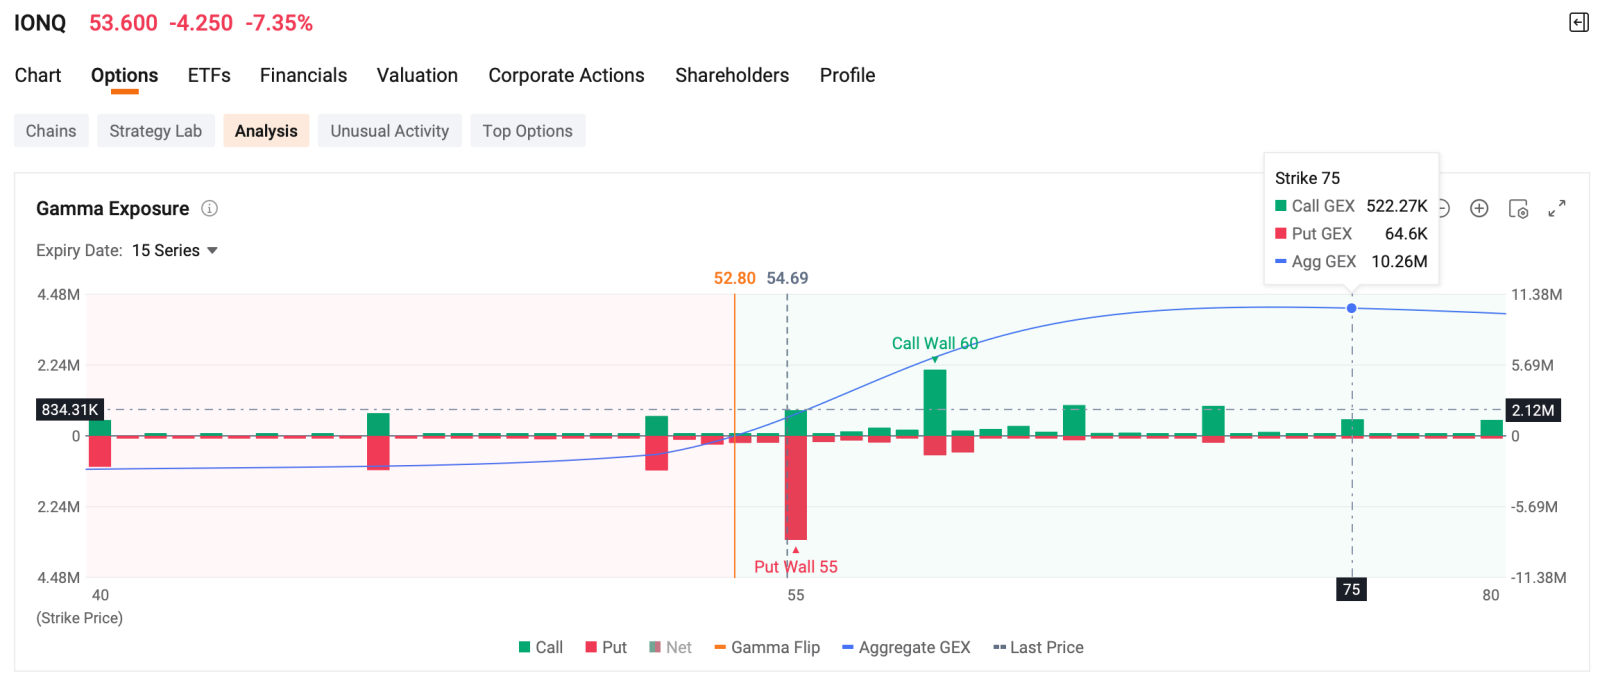Click the strike 75 point on Aggregate GEX line
The height and width of the screenshot is (676, 1600).
[x=1352, y=308]
